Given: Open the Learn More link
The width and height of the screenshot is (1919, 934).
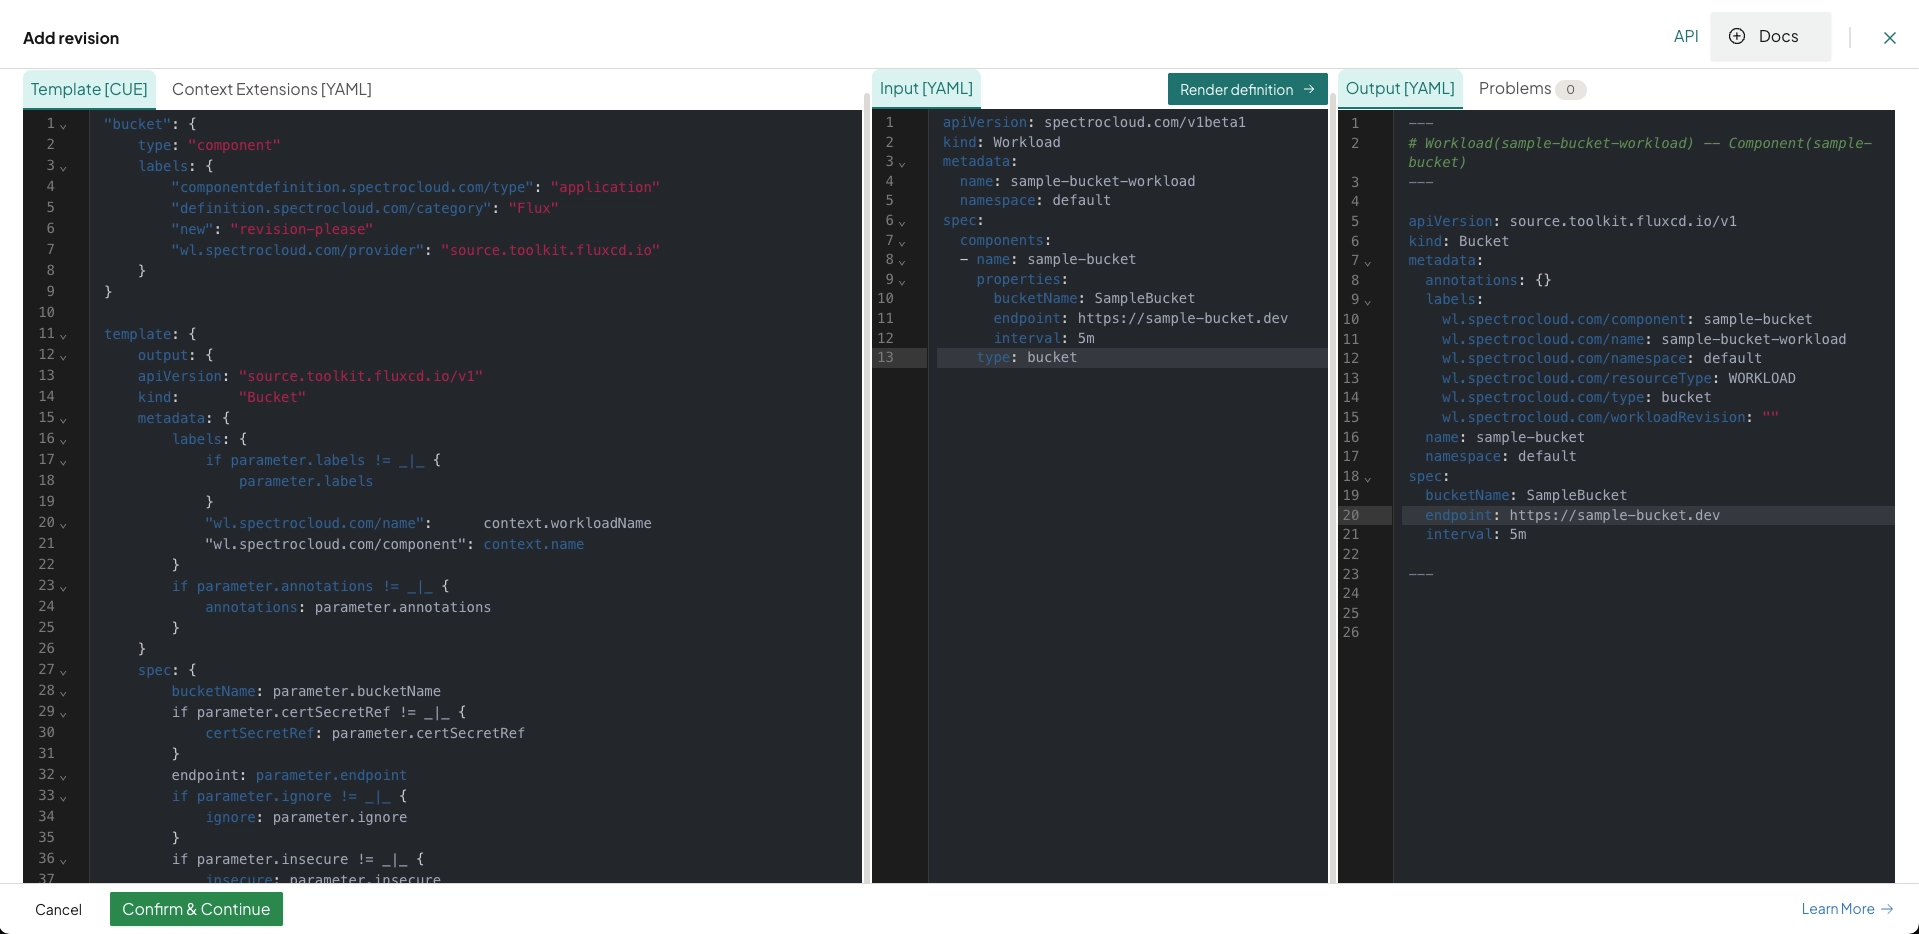Looking at the screenshot, I should coord(1846,909).
